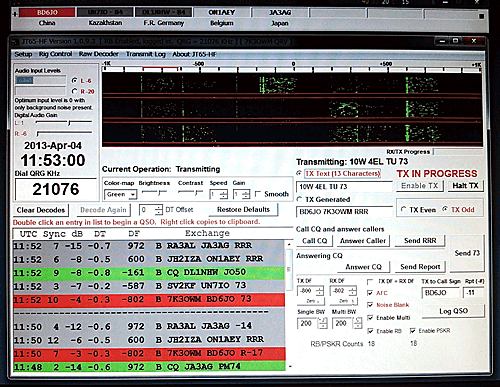Select decode row SV2KF UN7IO 73
500x387 pixels.
149,286
